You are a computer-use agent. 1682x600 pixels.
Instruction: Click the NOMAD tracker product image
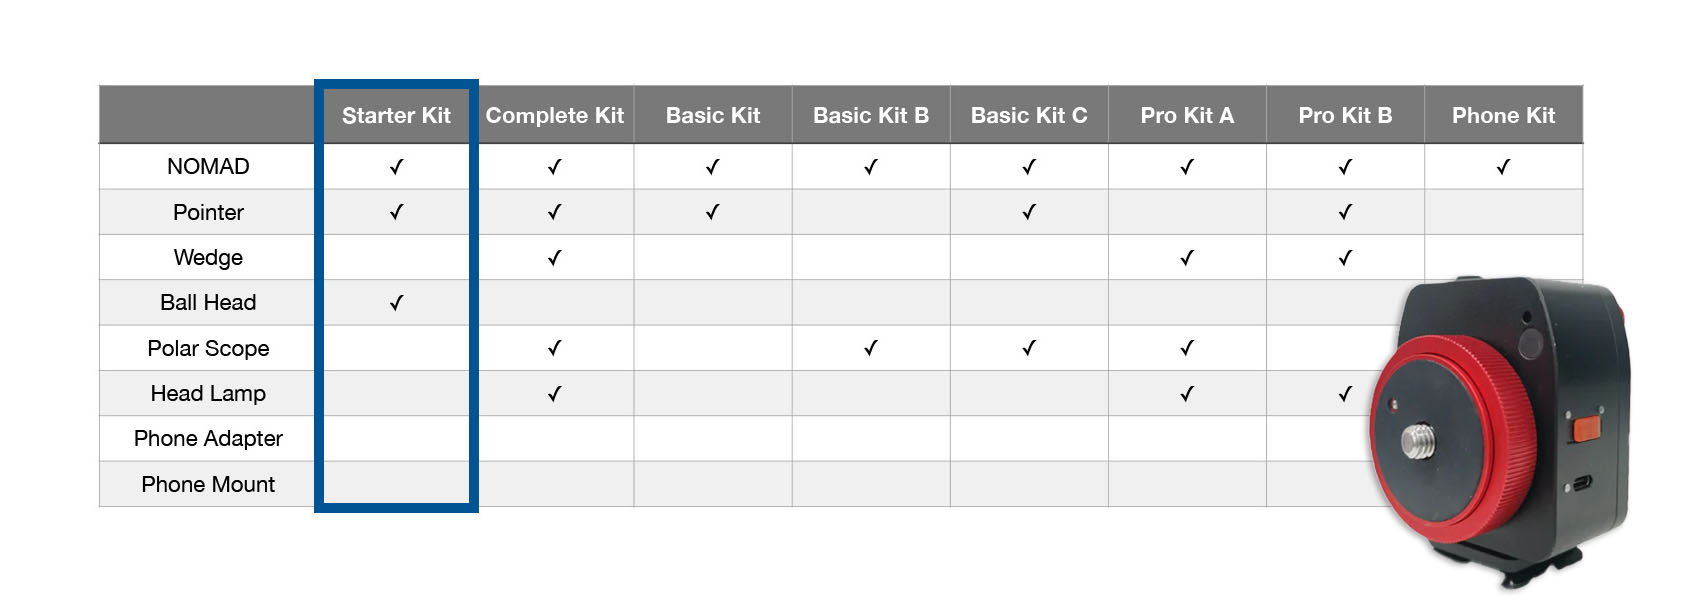click(1500, 432)
